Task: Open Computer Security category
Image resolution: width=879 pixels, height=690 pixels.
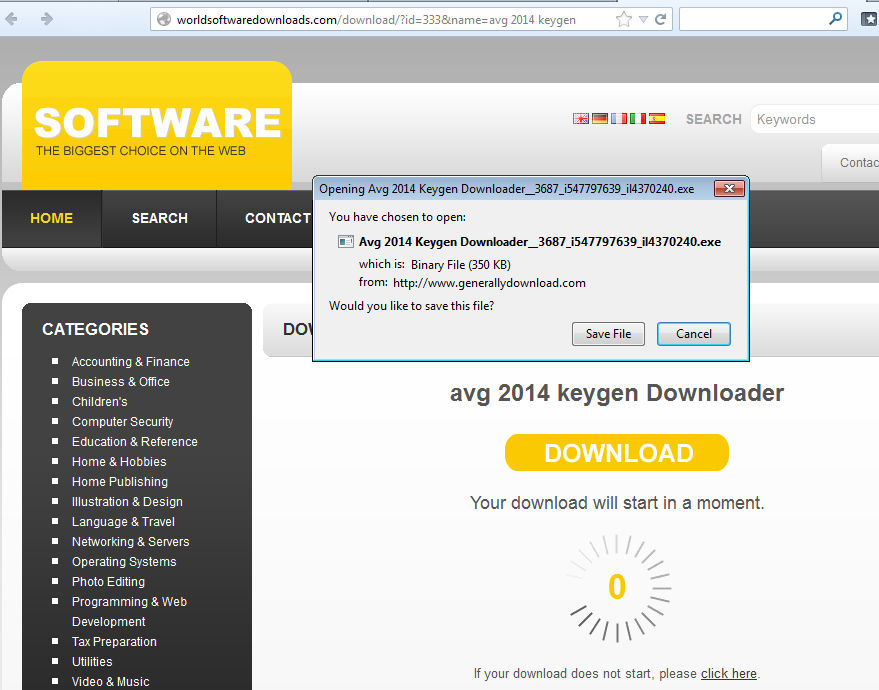Action: (x=122, y=422)
